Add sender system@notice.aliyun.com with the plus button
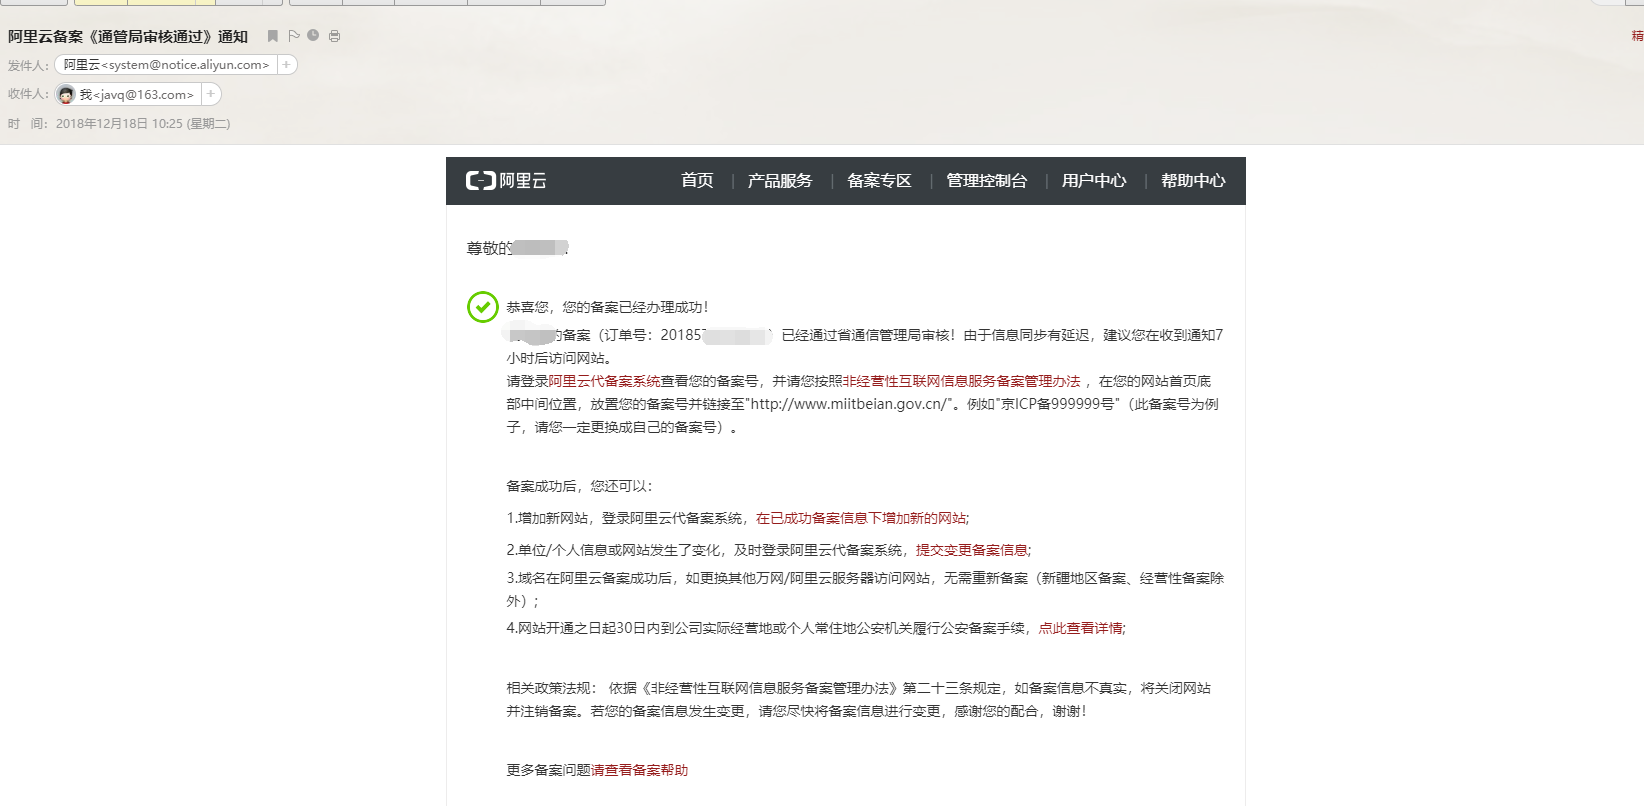 286,65
